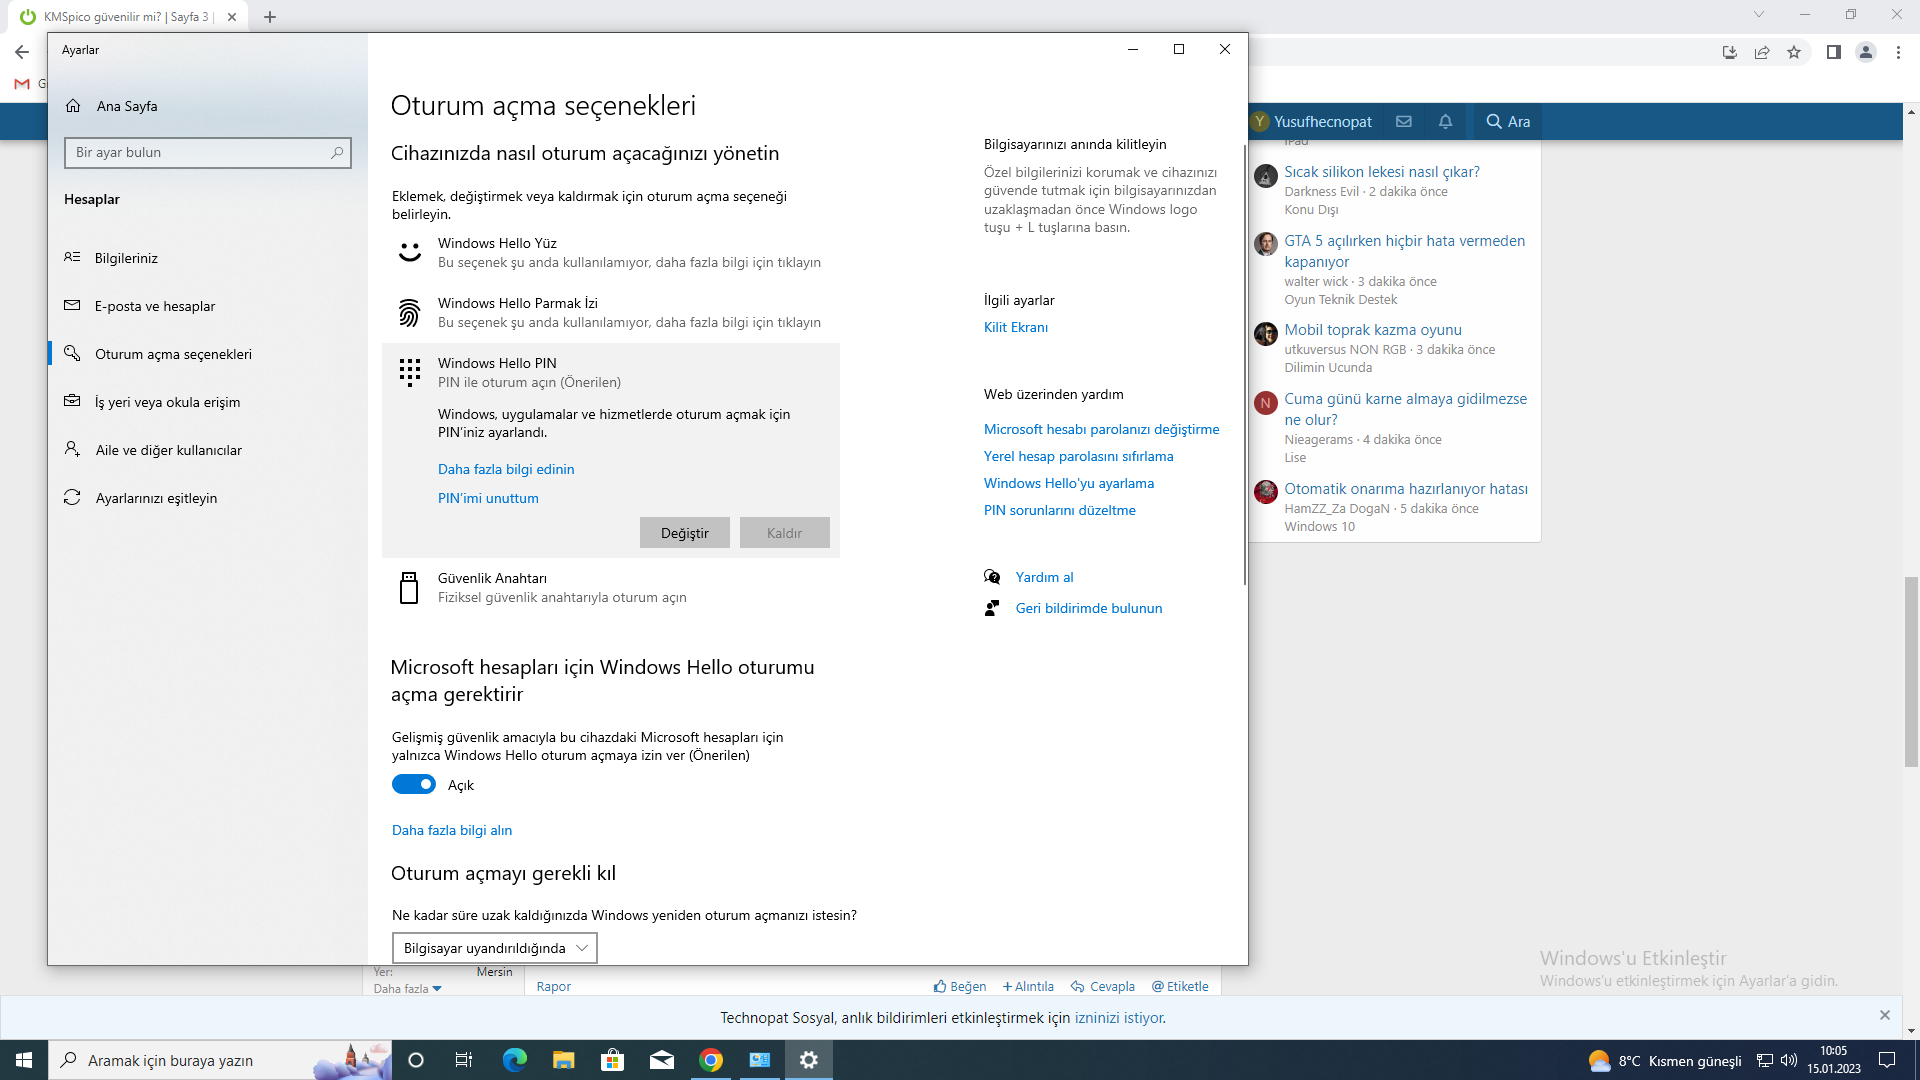The image size is (1920, 1080).
Task: Go to E-posta ve hesaplar section
Action: pos(155,306)
